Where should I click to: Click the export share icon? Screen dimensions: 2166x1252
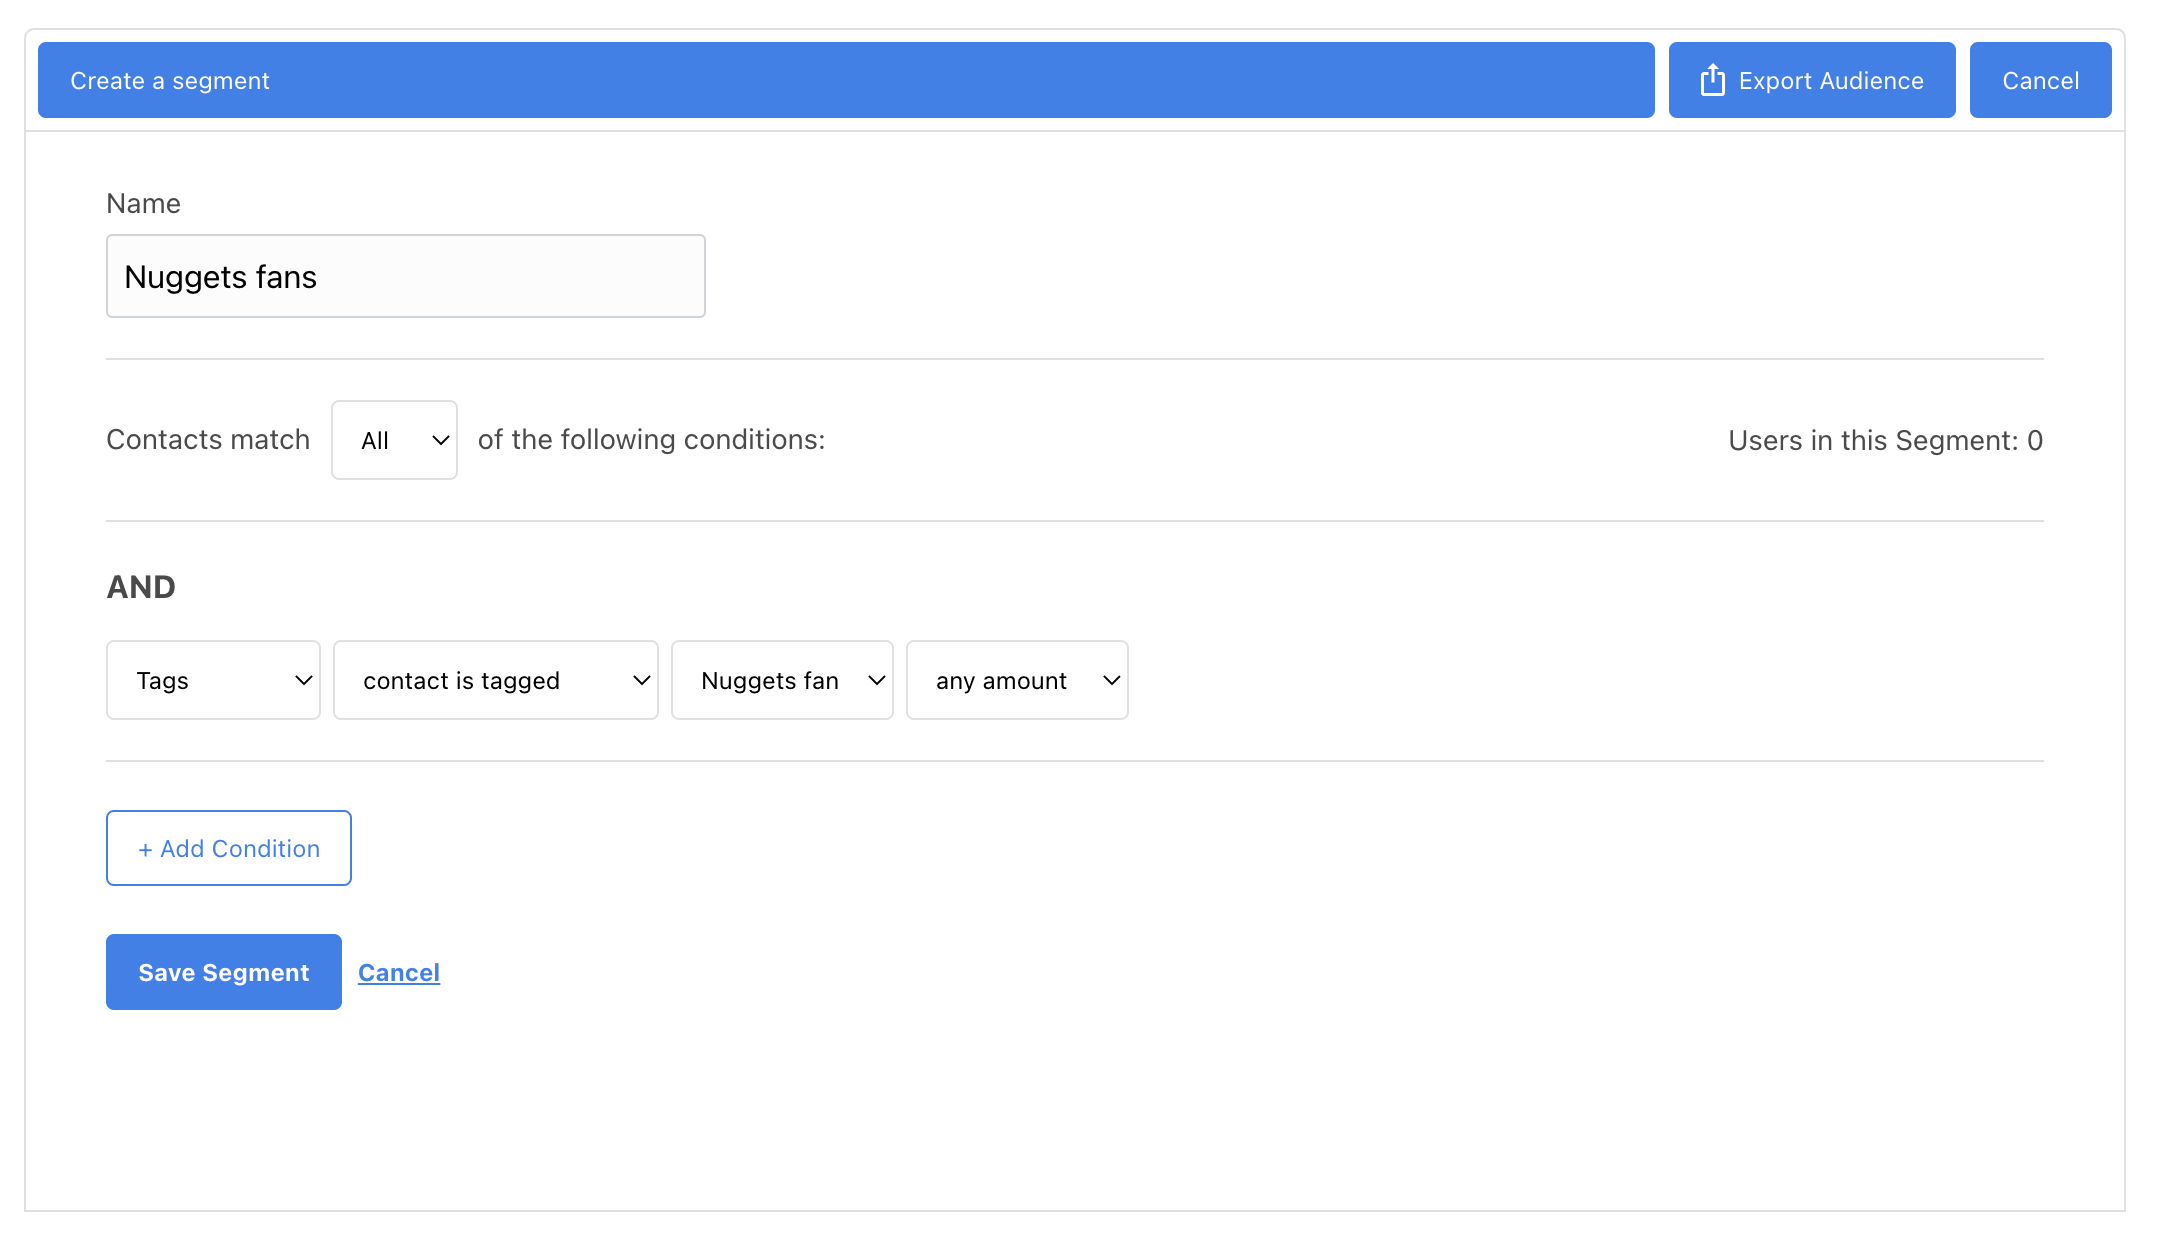(x=1712, y=80)
